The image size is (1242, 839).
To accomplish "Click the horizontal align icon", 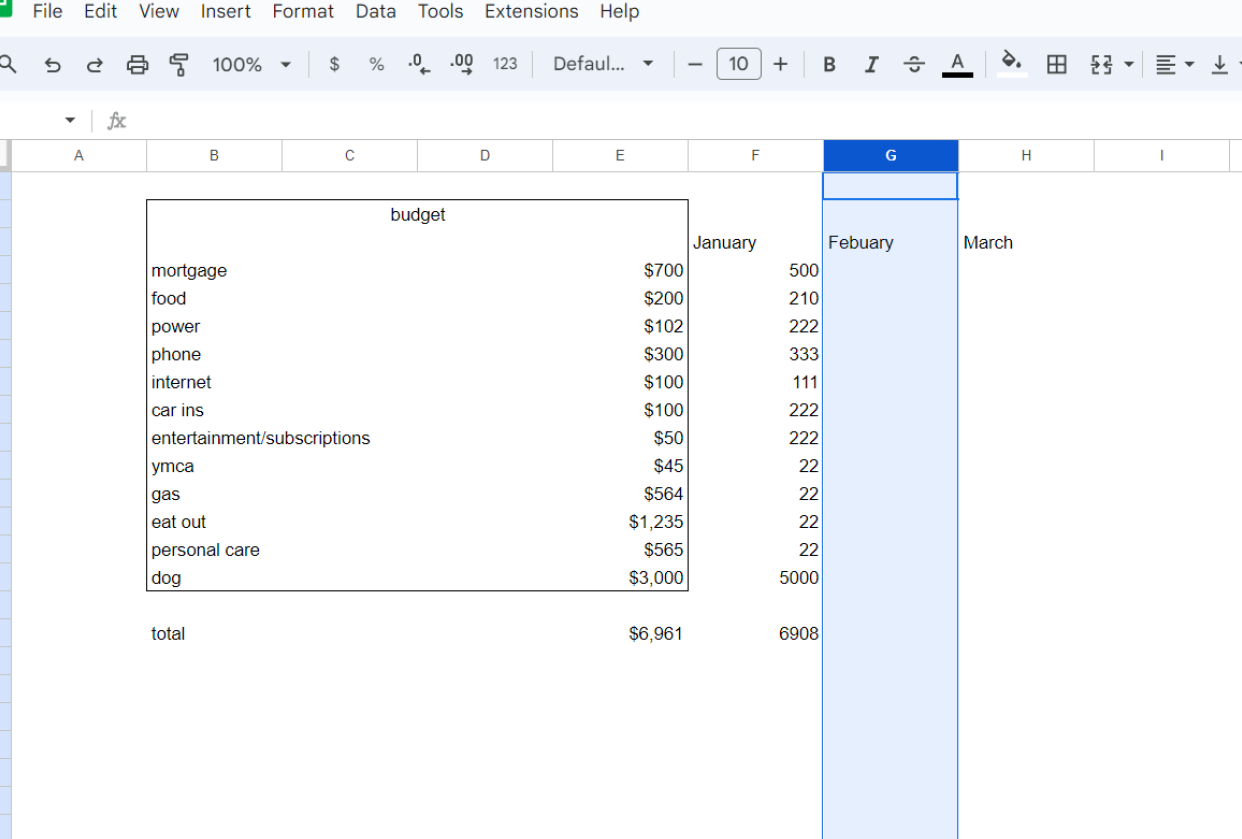I will [x=1165, y=64].
